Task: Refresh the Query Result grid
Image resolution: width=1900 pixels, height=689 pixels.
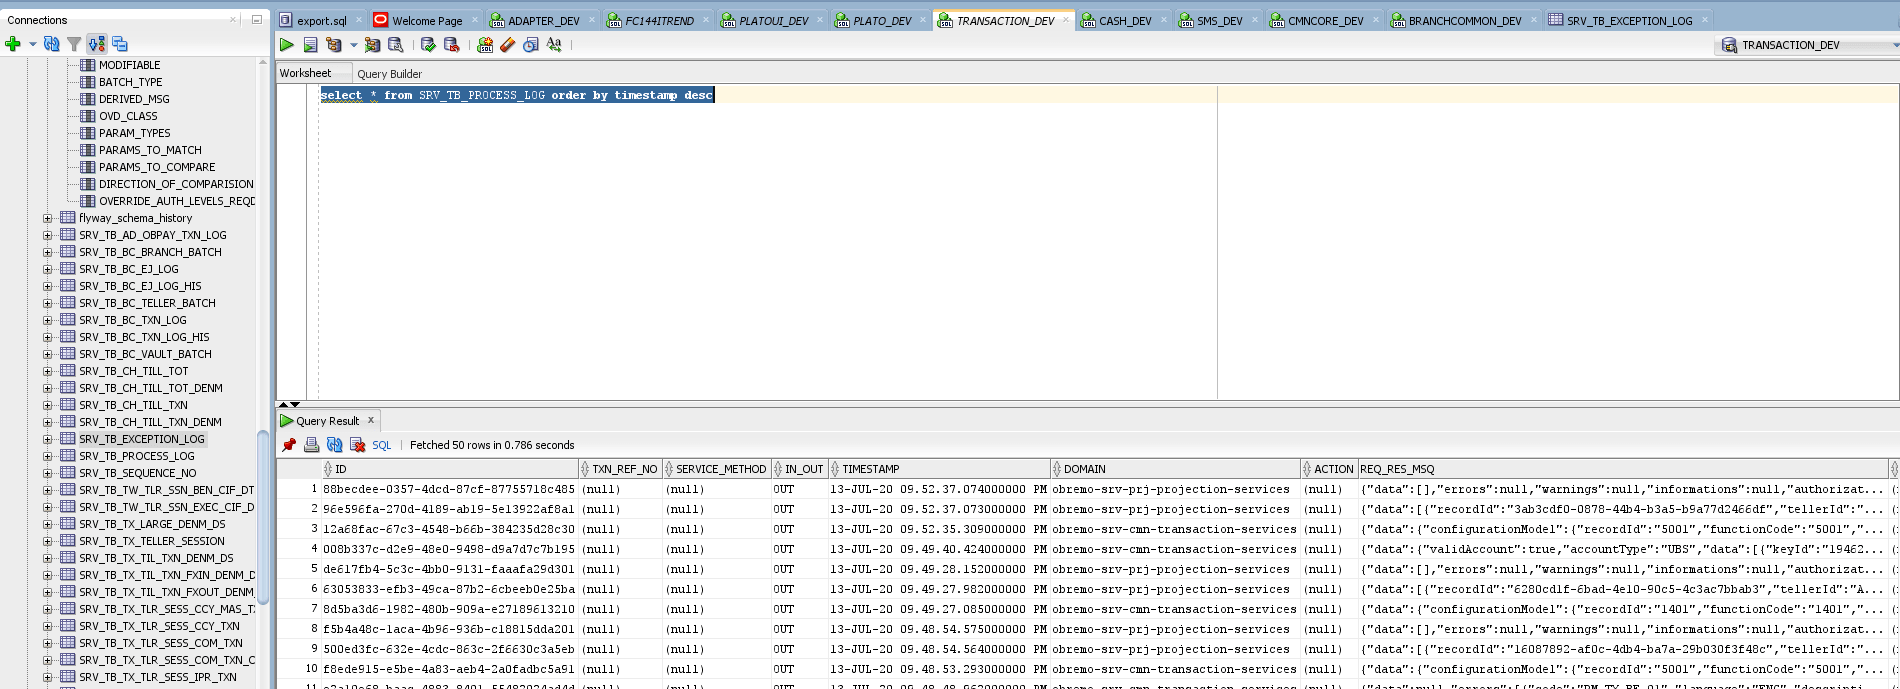Action: [x=335, y=445]
